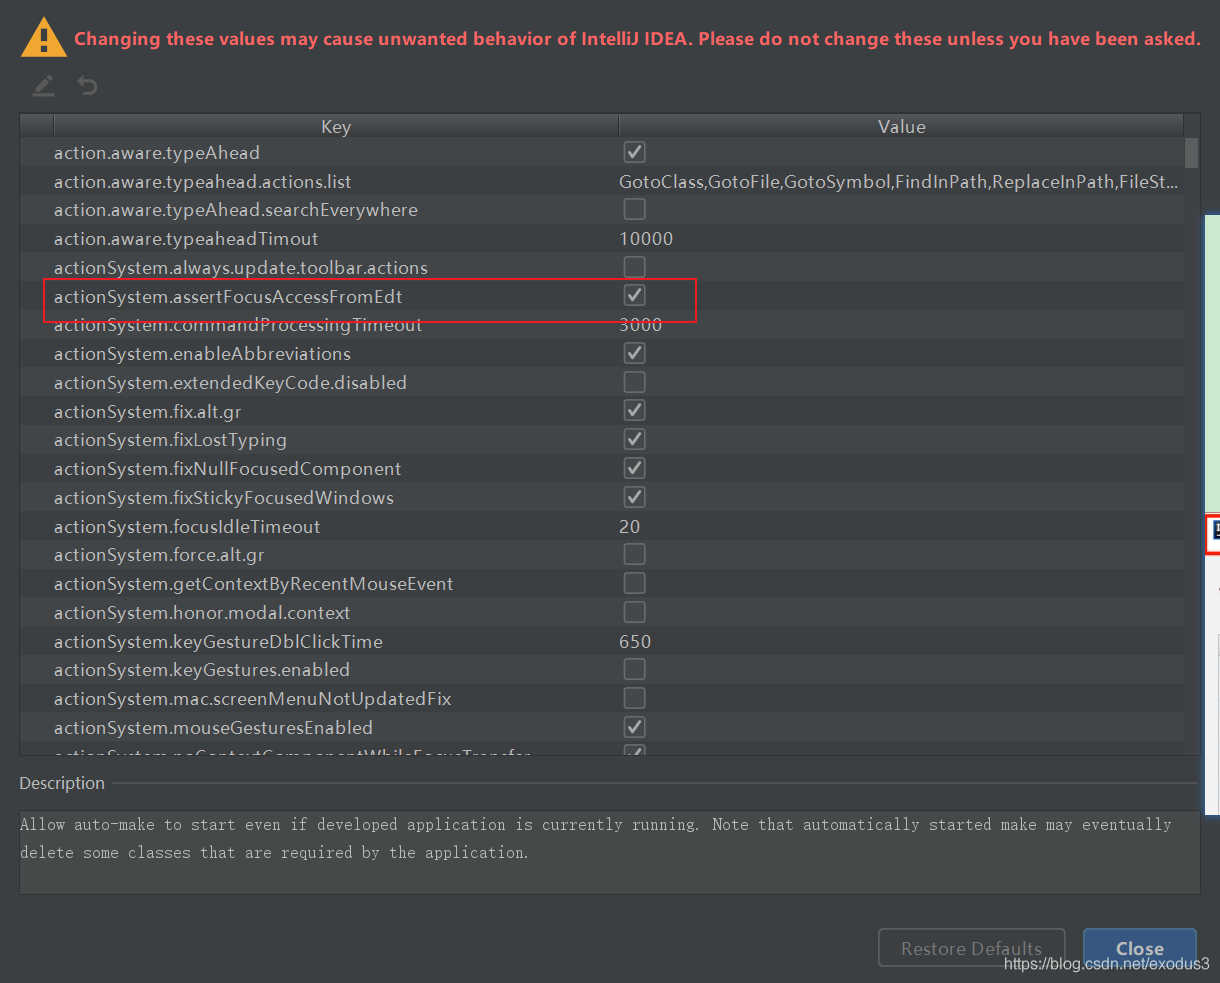Click the edit pencil icon
The image size is (1220, 983).
(x=43, y=86)
